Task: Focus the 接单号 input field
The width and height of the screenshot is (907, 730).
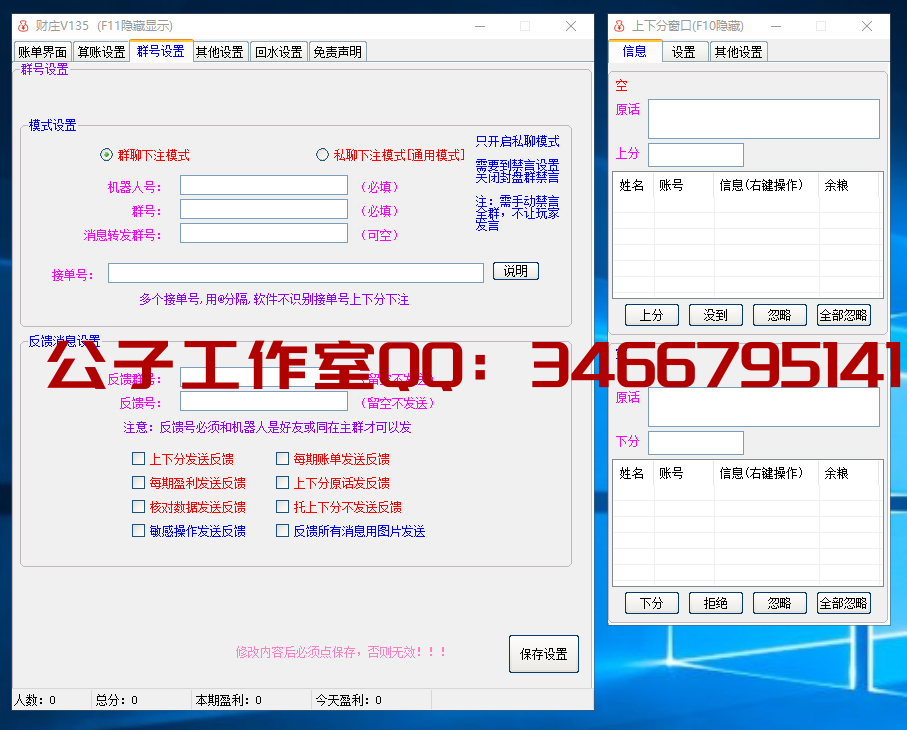Action: [296, 273]
